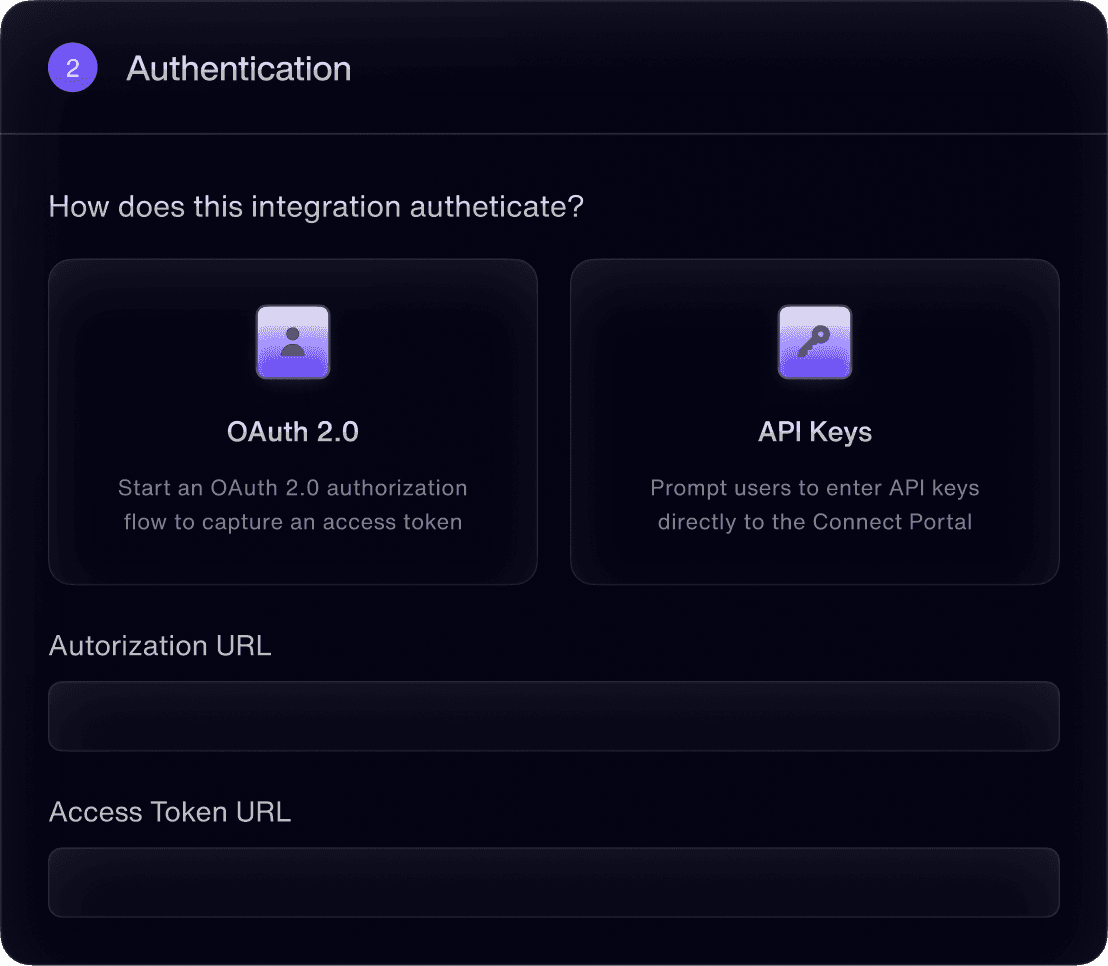Click the "directly to the Connect Portal" line

pyautogui.click(x=815, y=522)
